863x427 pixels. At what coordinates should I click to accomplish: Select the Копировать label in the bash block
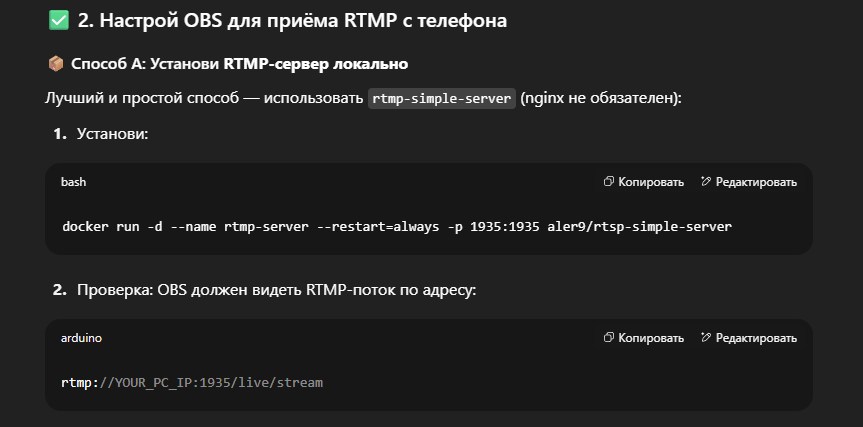click(x=651, y=182)
